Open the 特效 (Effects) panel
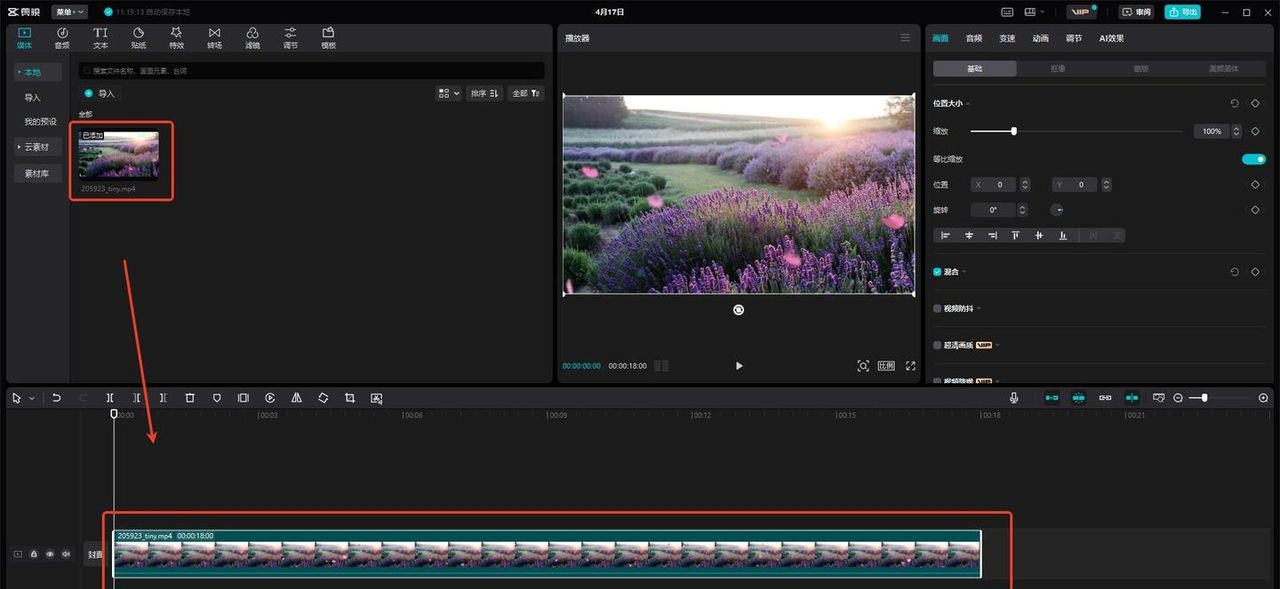1280x589 pixels. pyautogui.click(x=176, y=37)
